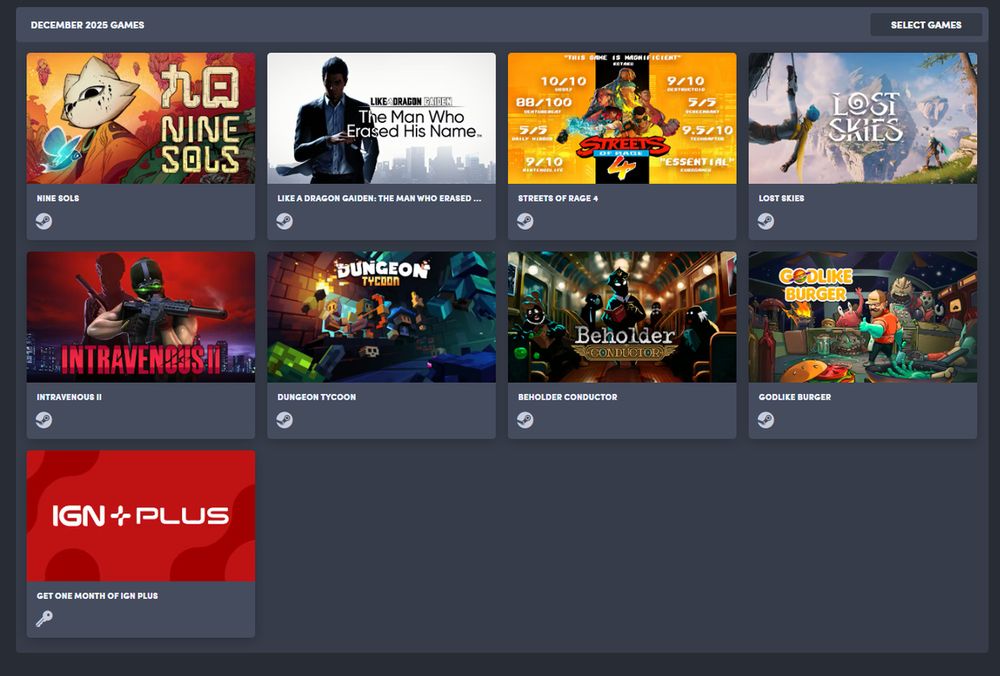Click the Steam icon under Streets of Rage 4
1000x676 pixels.
(x=525, y=221)
